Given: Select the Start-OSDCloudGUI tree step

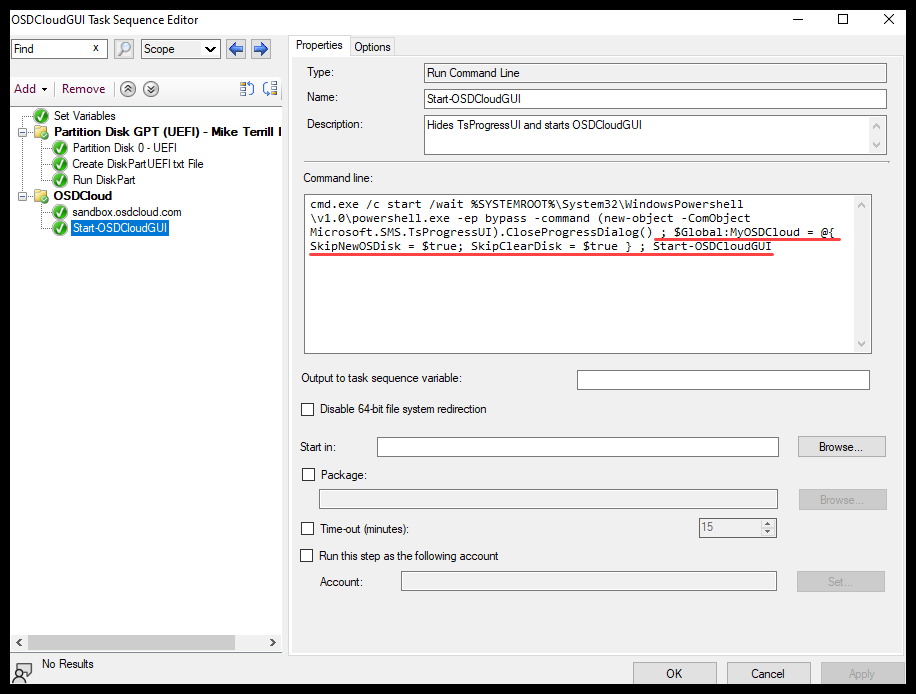Looking at the screenshot, I should tap(119, 227).
